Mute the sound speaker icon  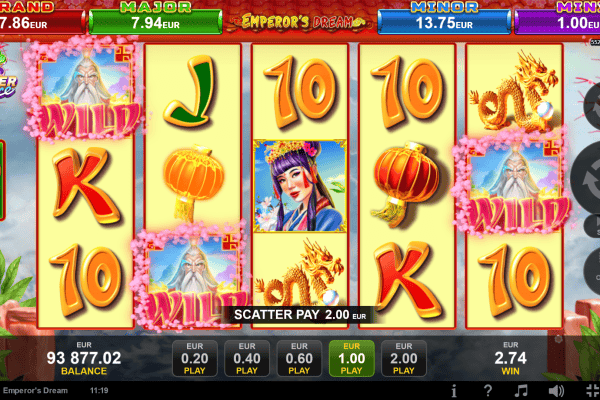556,391
